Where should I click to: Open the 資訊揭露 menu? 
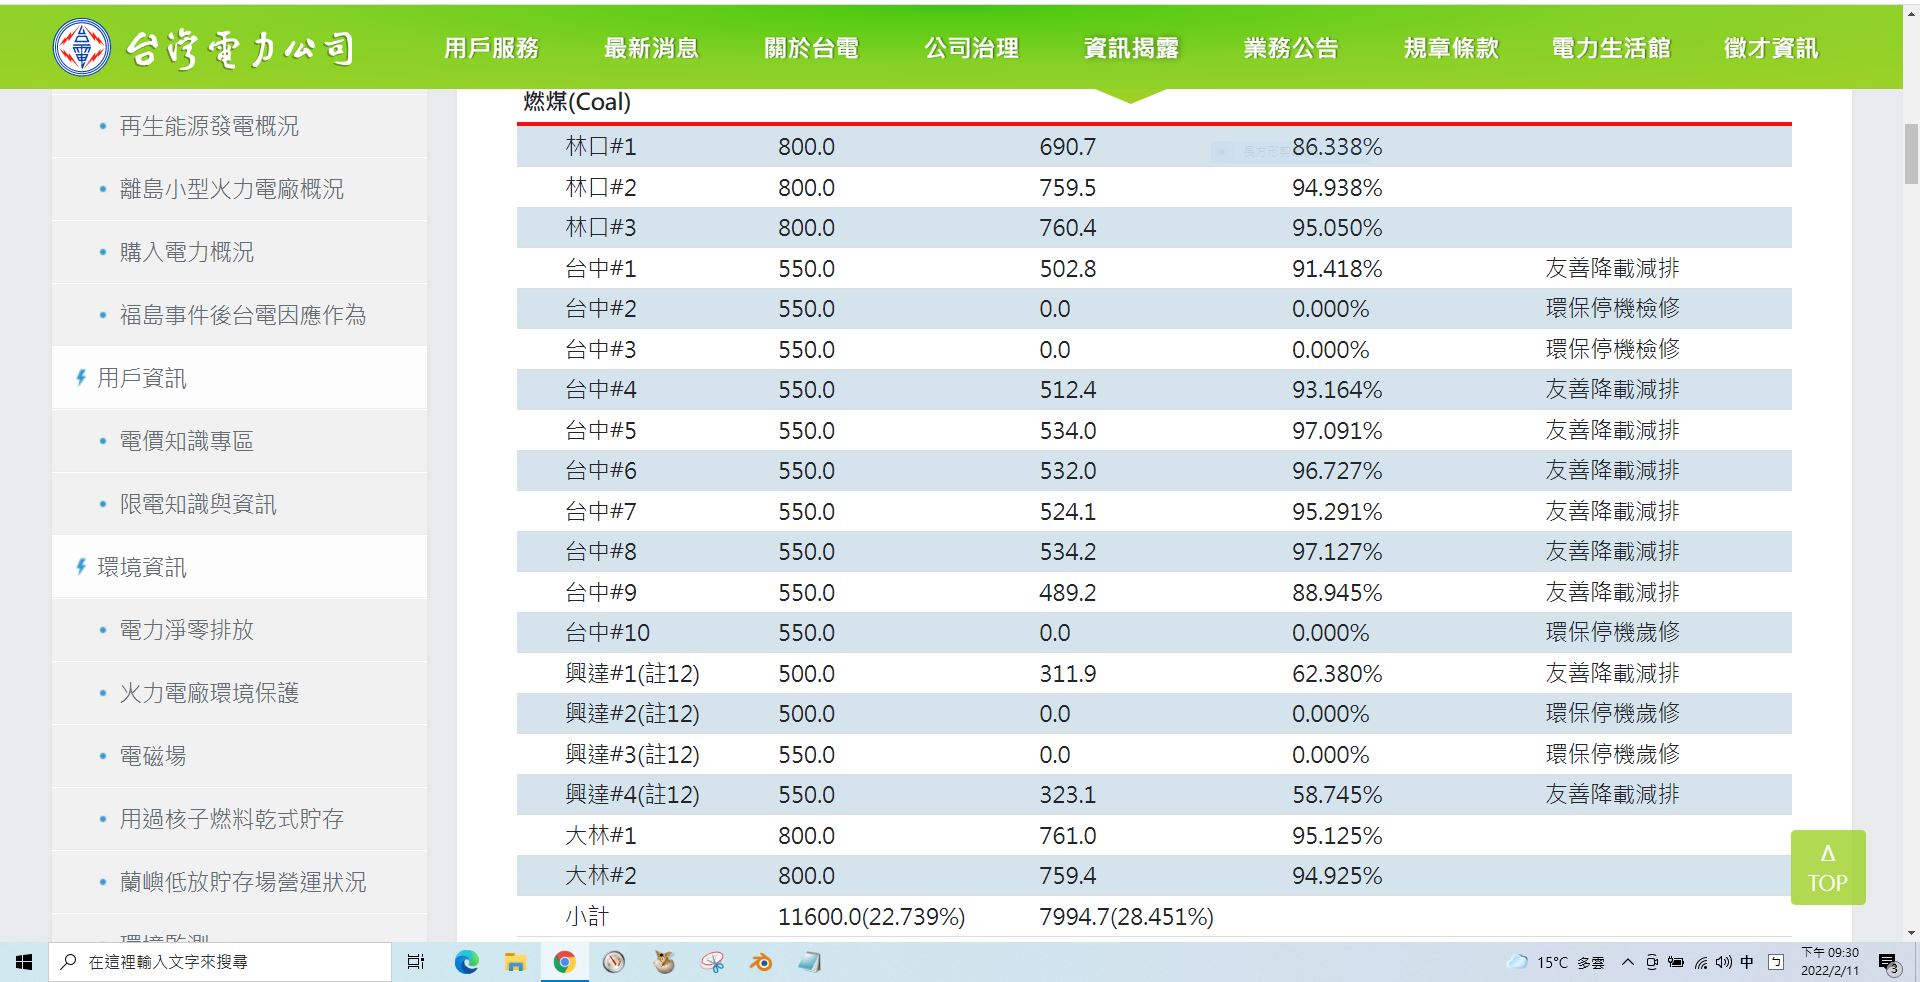coord(1131,48)
